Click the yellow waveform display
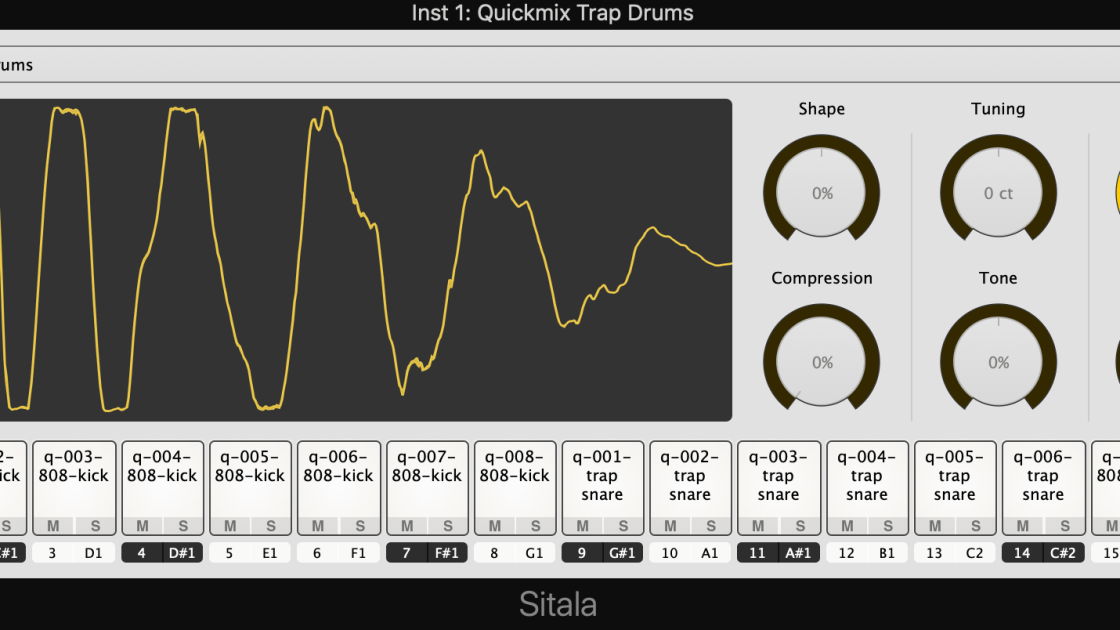1120x630 pixels. pyautogui.click(x=365, y=260)
